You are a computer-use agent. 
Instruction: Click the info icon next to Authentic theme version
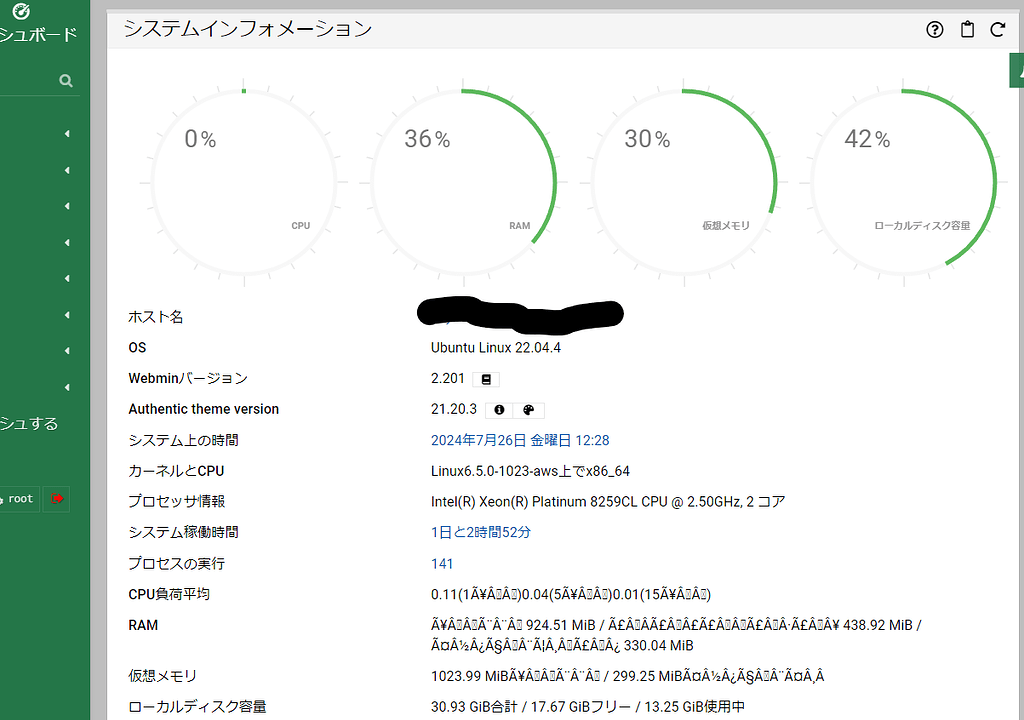click(x=500, y=410)
